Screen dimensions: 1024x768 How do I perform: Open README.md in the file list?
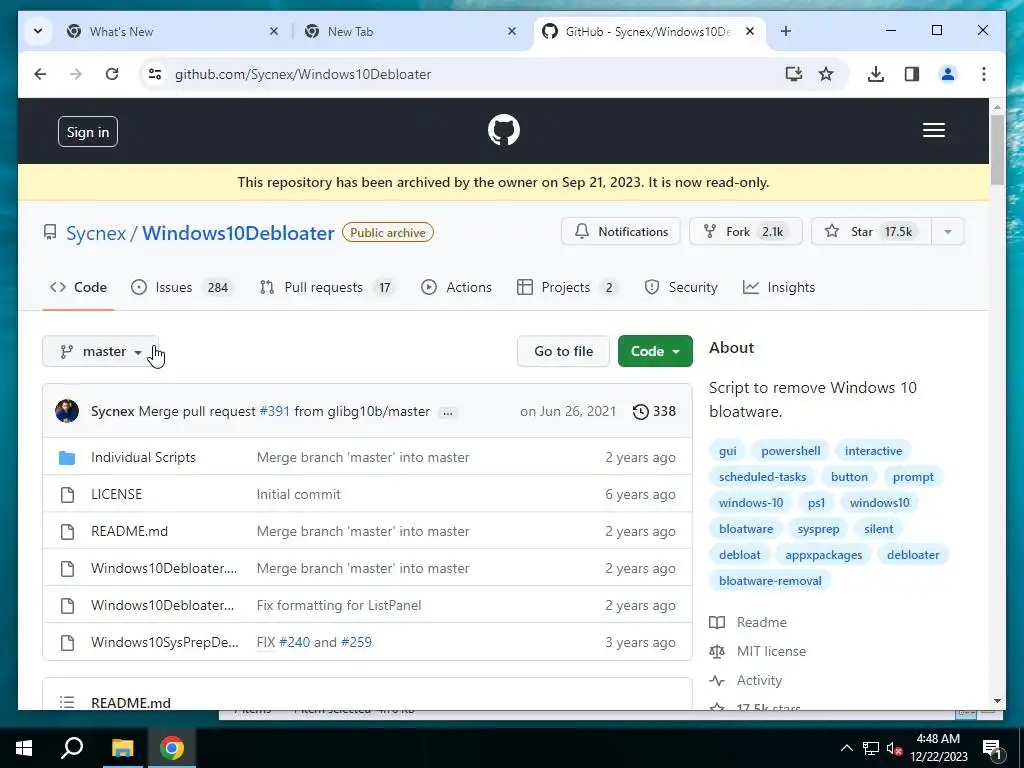click(x=129, y=531)
